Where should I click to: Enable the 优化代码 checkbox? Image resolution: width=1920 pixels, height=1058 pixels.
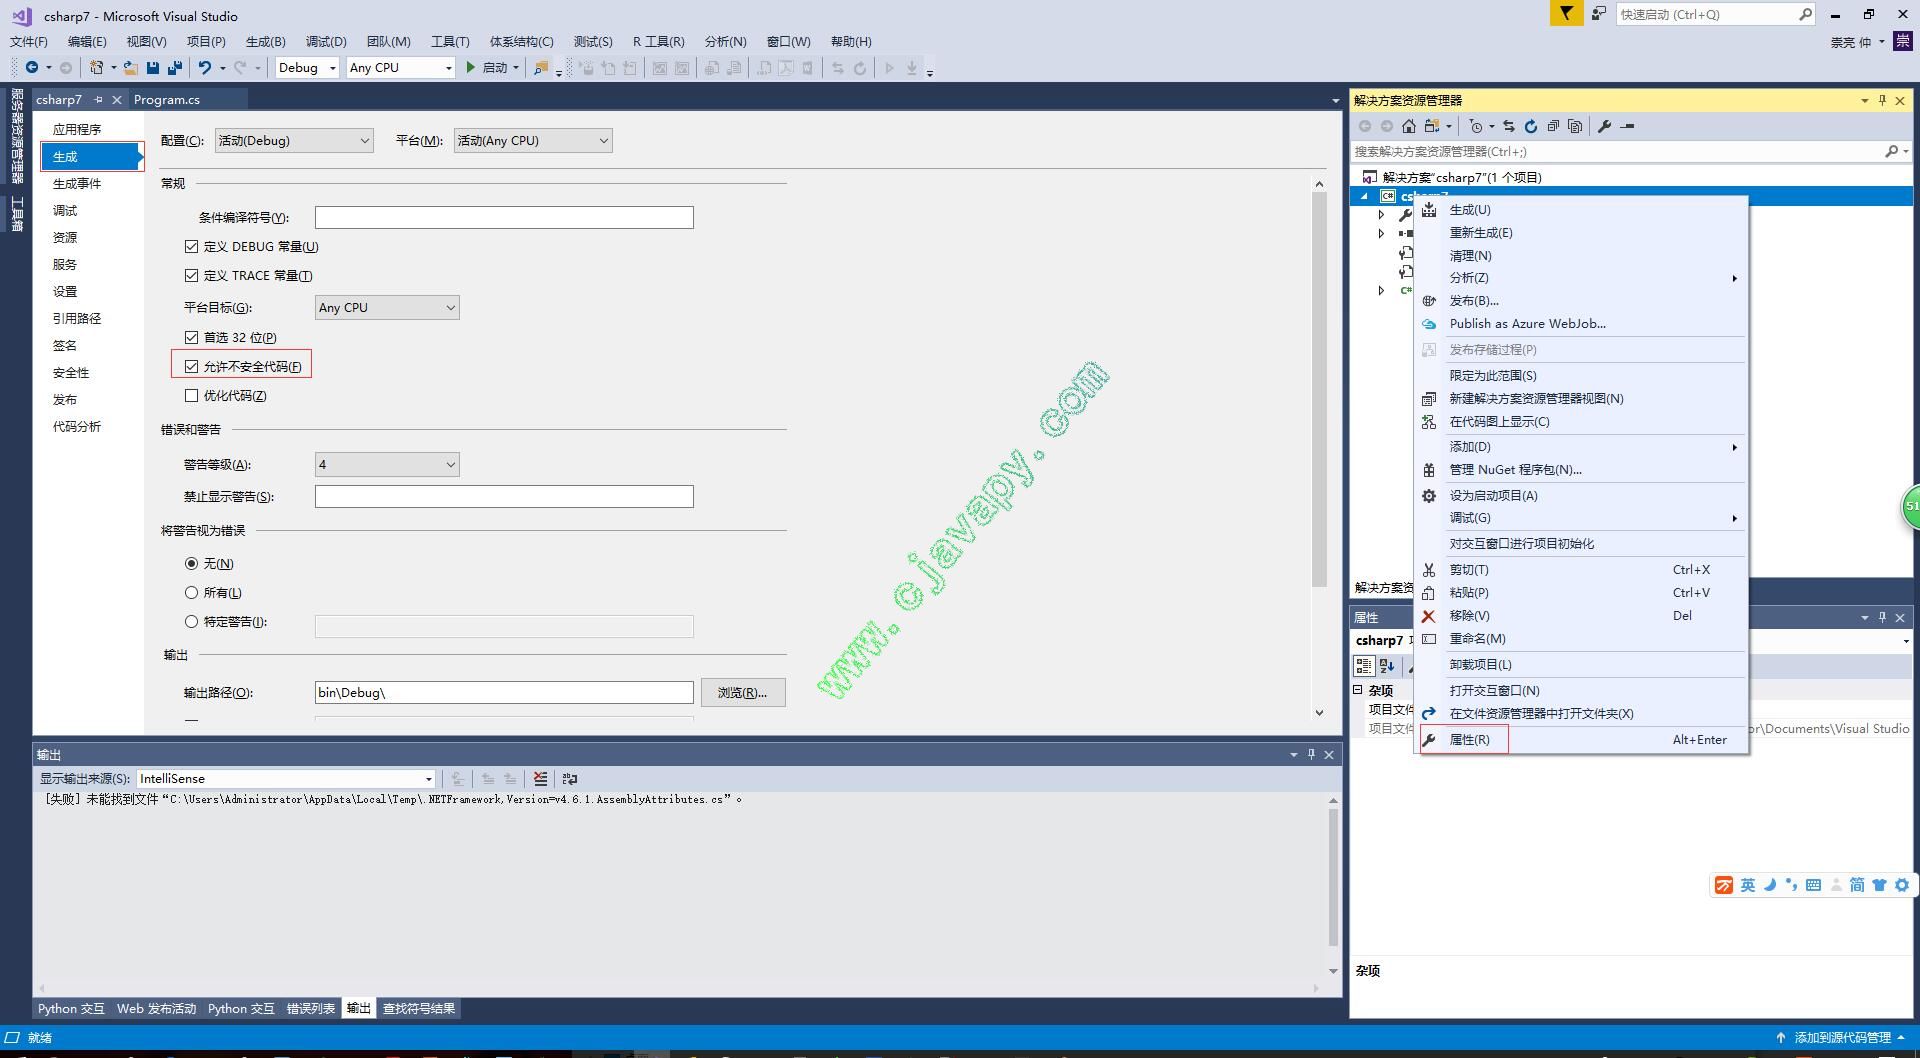coord(191,395)
